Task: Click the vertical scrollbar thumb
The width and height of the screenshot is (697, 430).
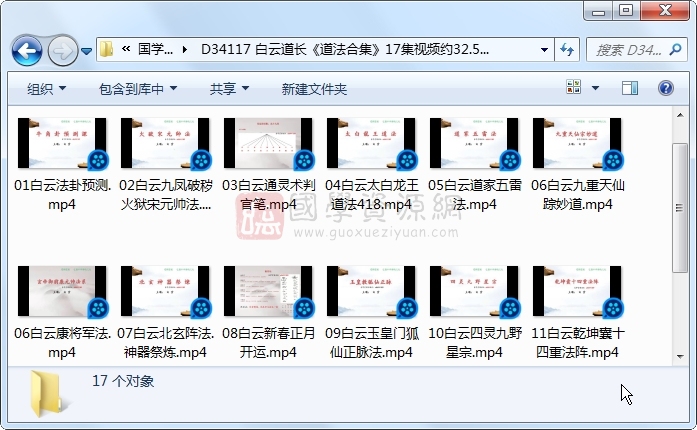Action: [680, 207]
